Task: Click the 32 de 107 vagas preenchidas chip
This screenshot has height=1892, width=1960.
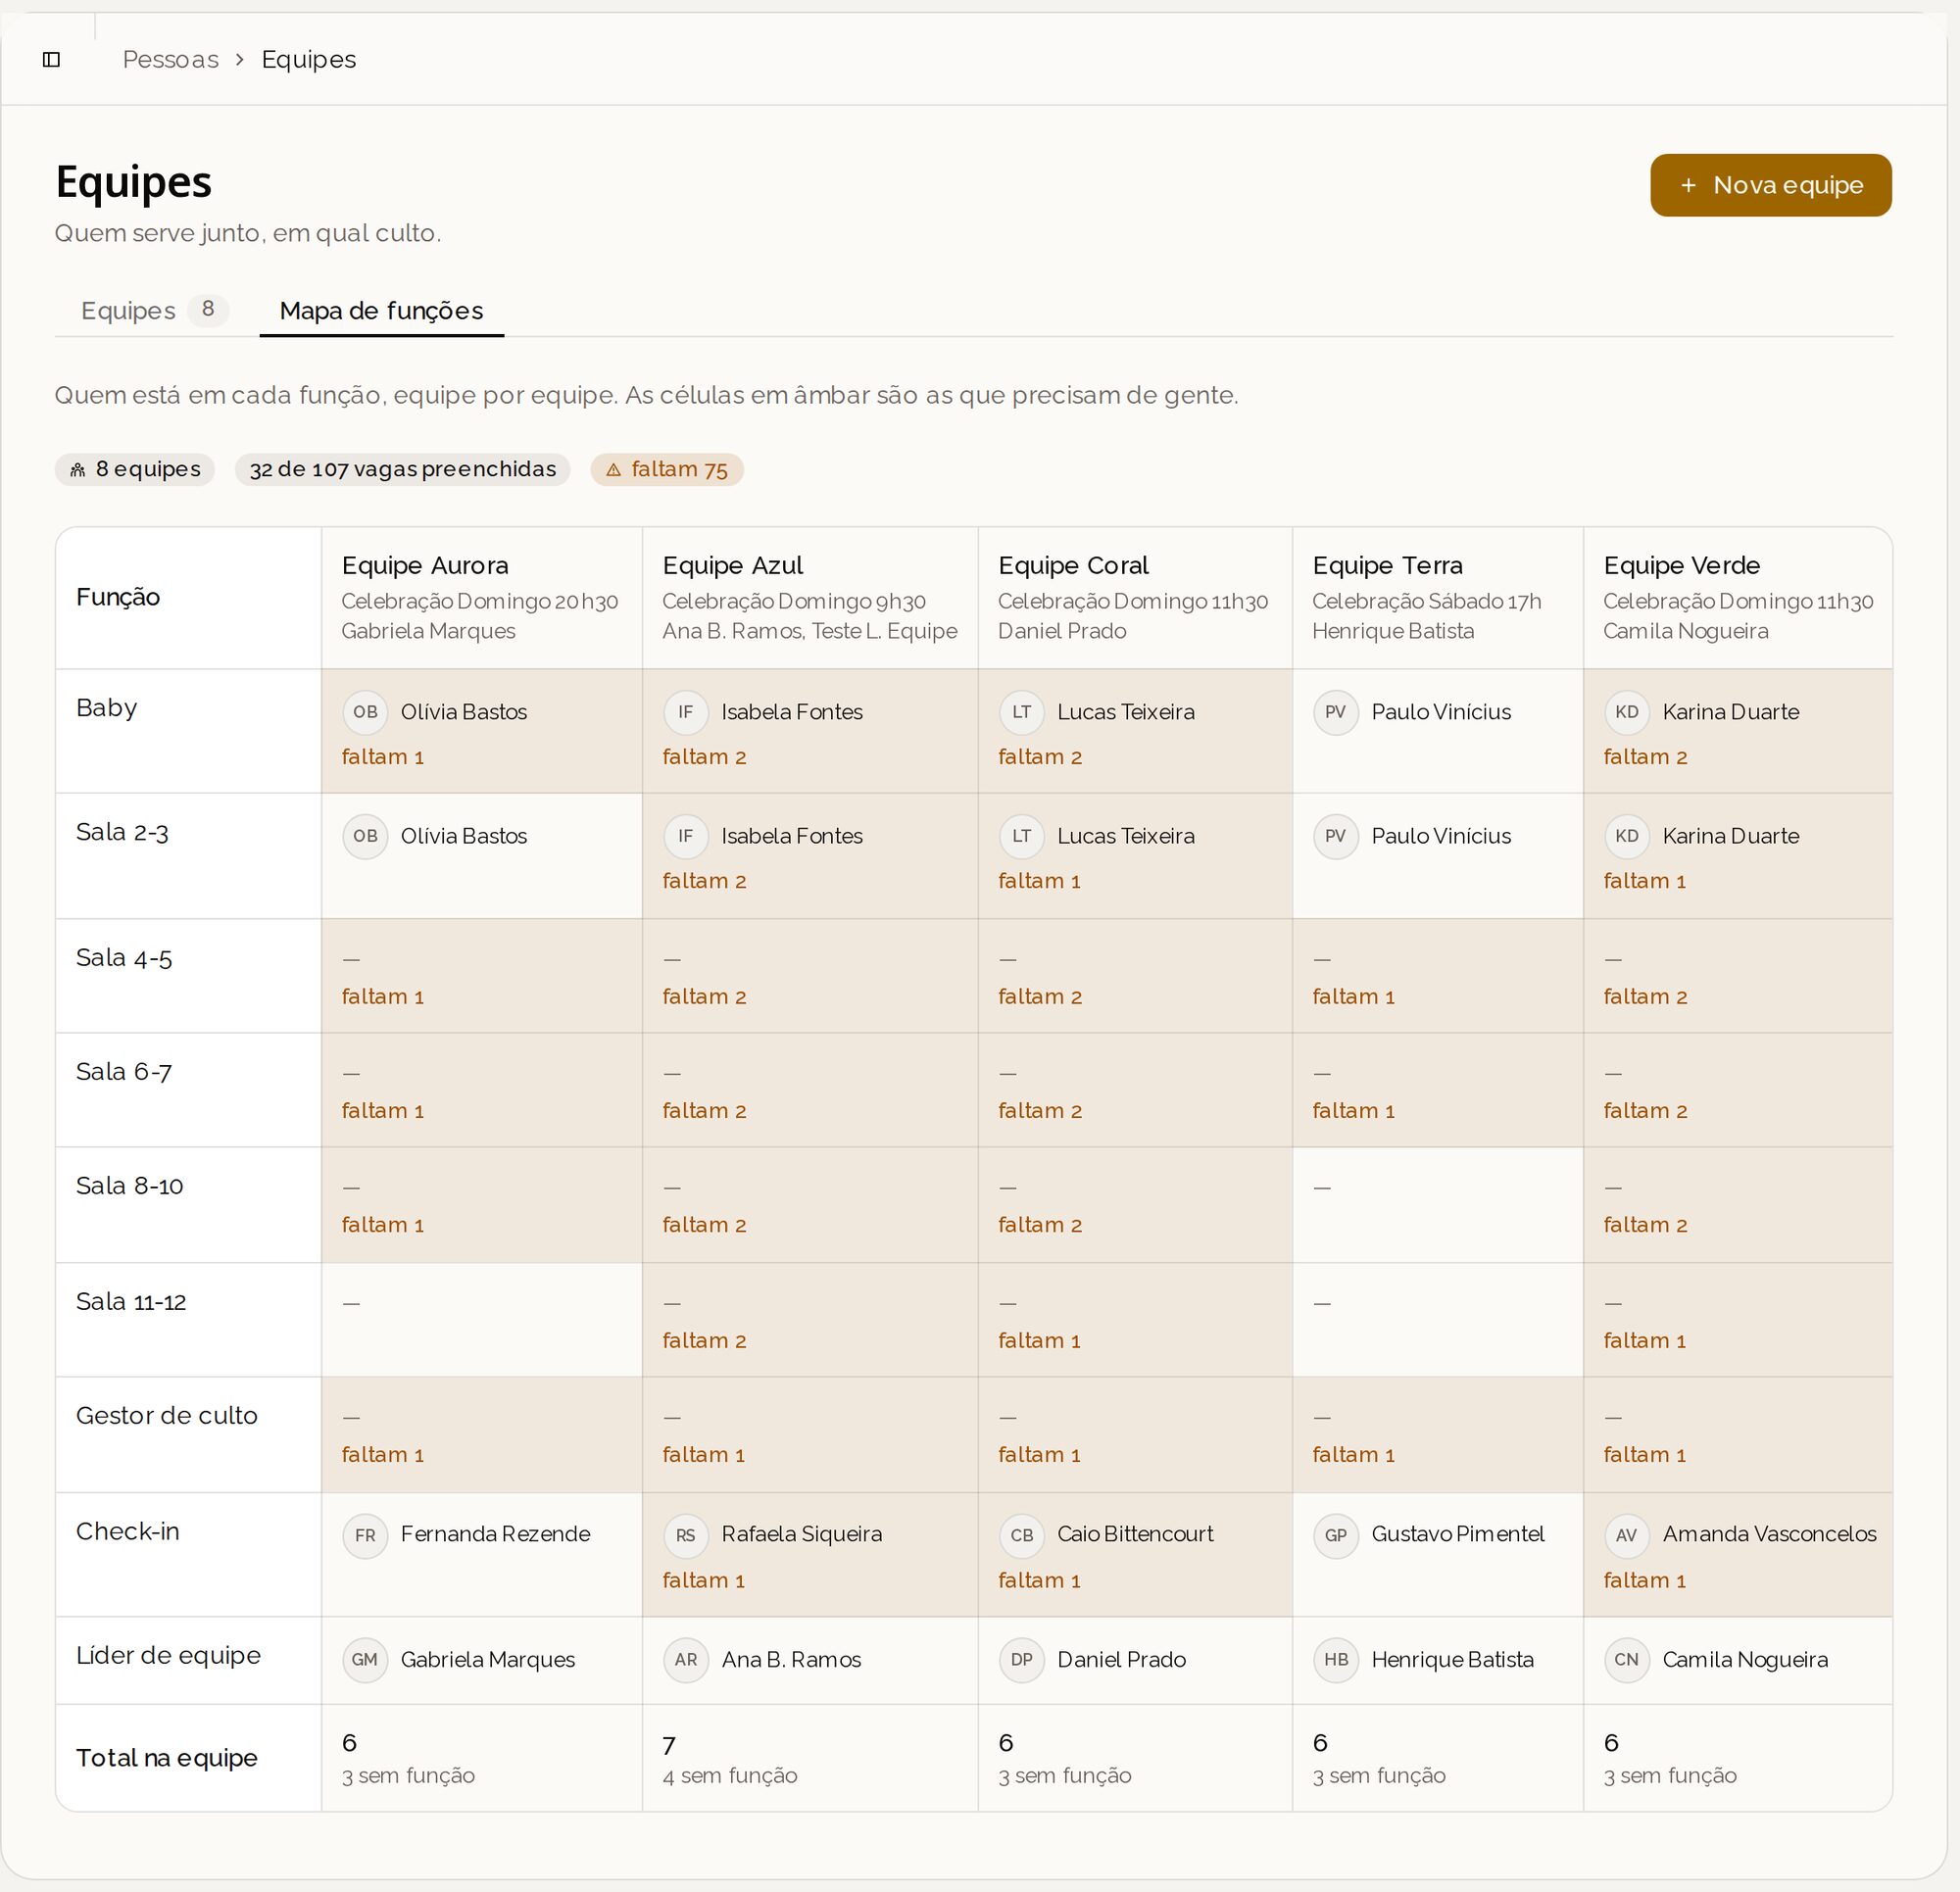Action: pos(402,469)
